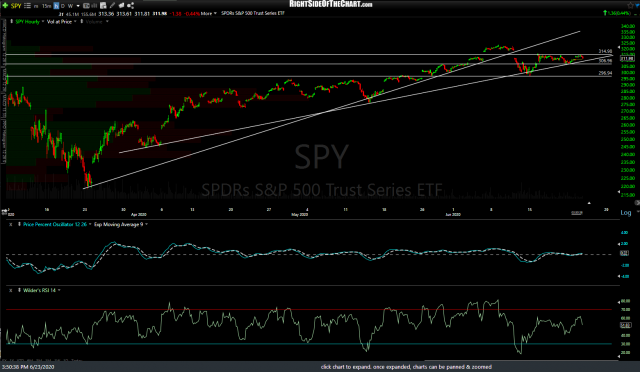Toggle the Log scale setting
The image size is (640, 372).
626,213
